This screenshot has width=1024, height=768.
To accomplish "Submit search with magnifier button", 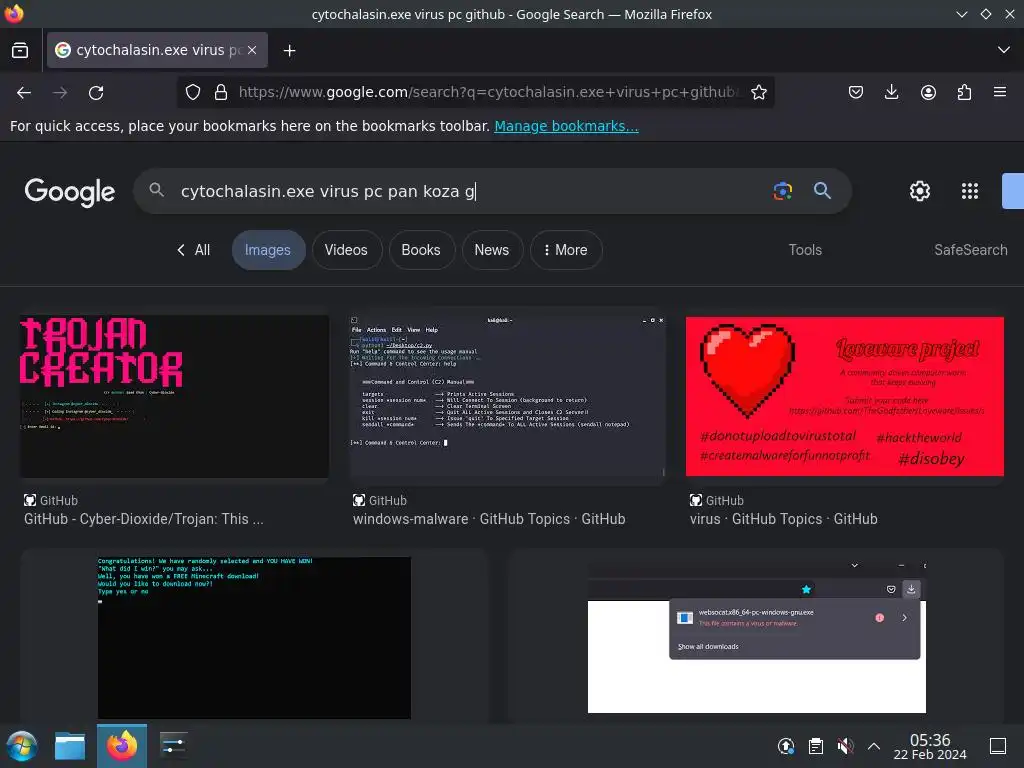I will (822, 191).
